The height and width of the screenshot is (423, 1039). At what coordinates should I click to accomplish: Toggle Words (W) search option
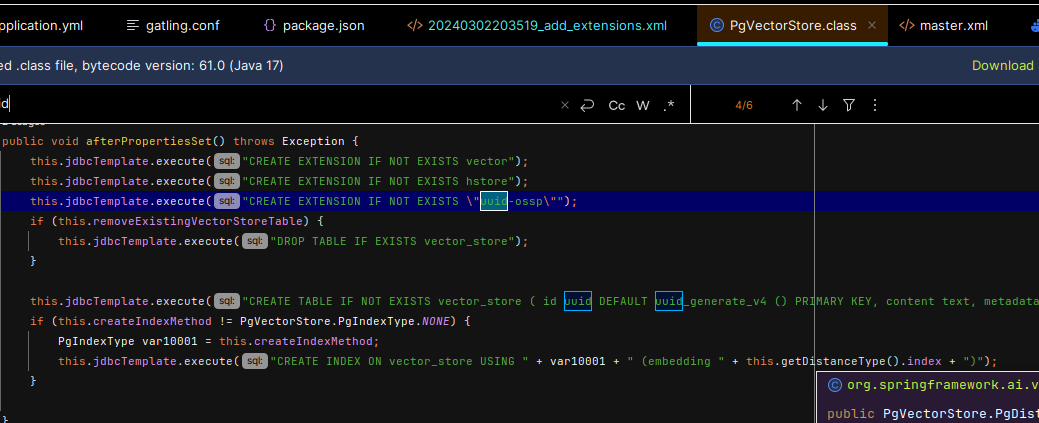coord(643,105)
